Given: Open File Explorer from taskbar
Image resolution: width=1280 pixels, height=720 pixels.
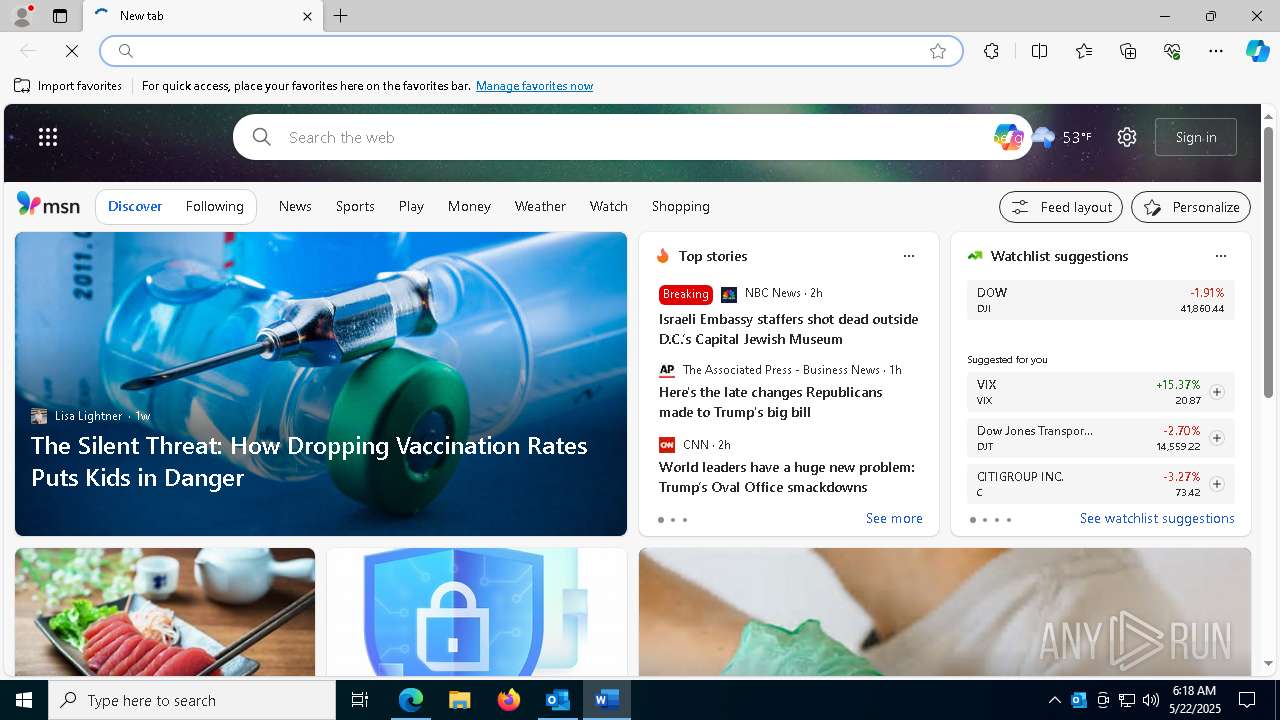Looking at the screenshot, I should coord(459,700).
